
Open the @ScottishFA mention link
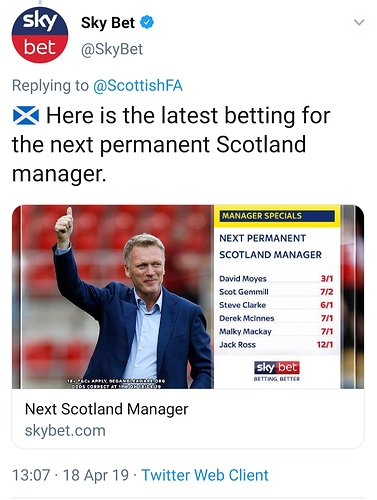(x=138, y=86)
